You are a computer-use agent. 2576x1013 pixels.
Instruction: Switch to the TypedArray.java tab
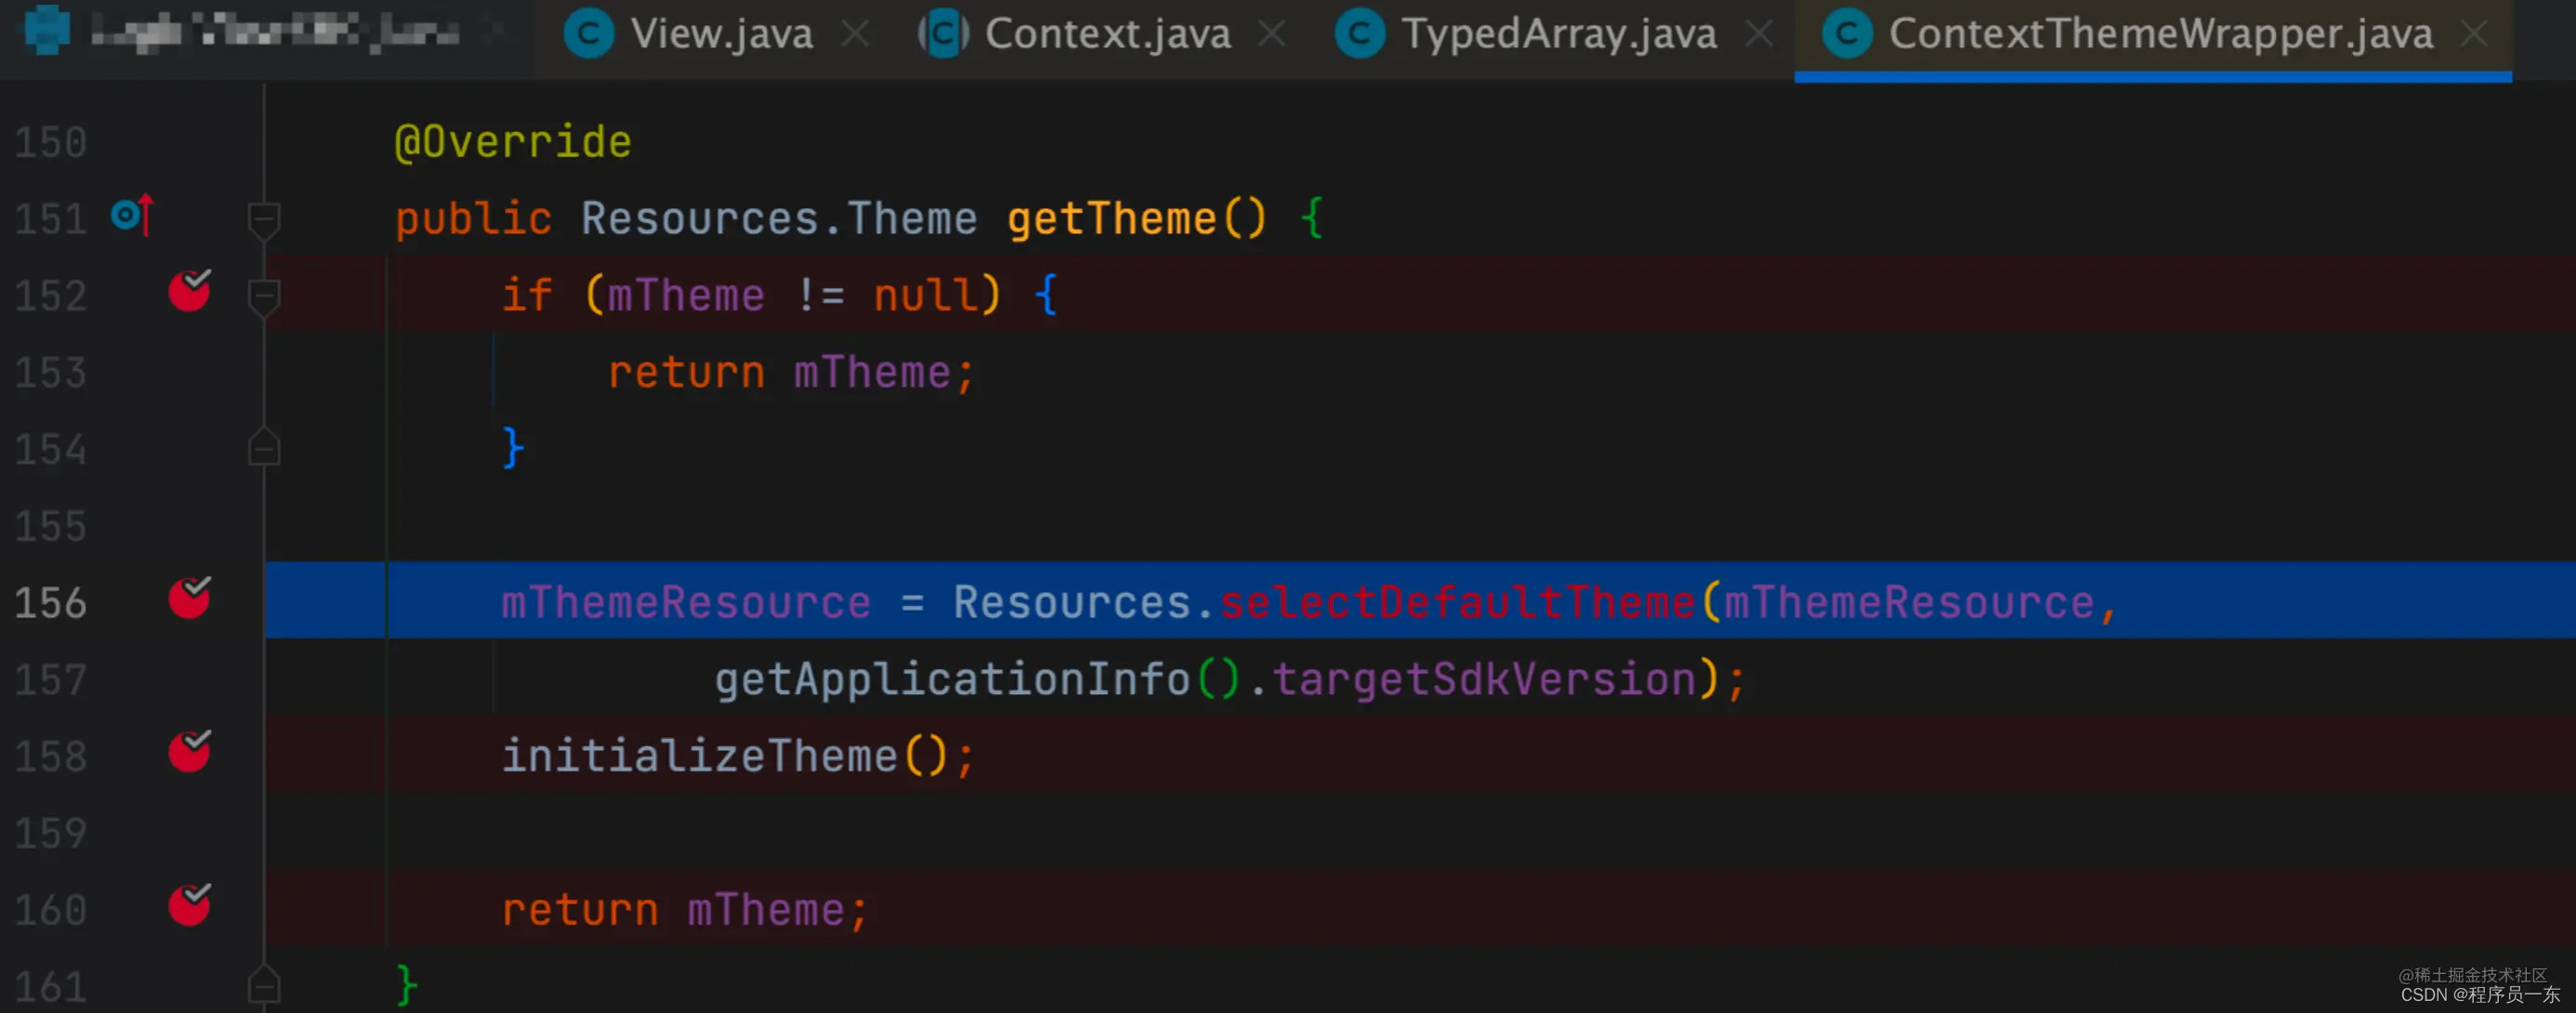point(1558,34)
